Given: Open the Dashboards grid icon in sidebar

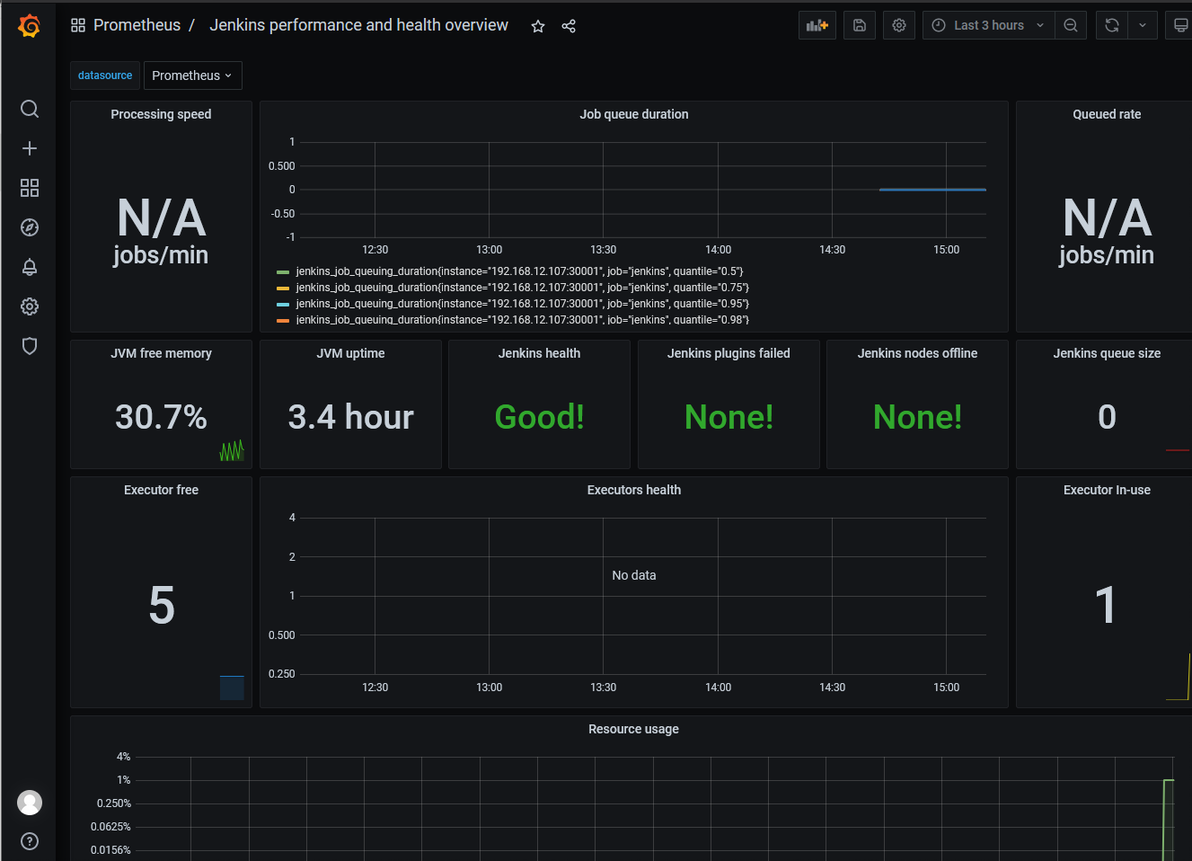Looking at the screenshot, I should [x=29, y=188].
